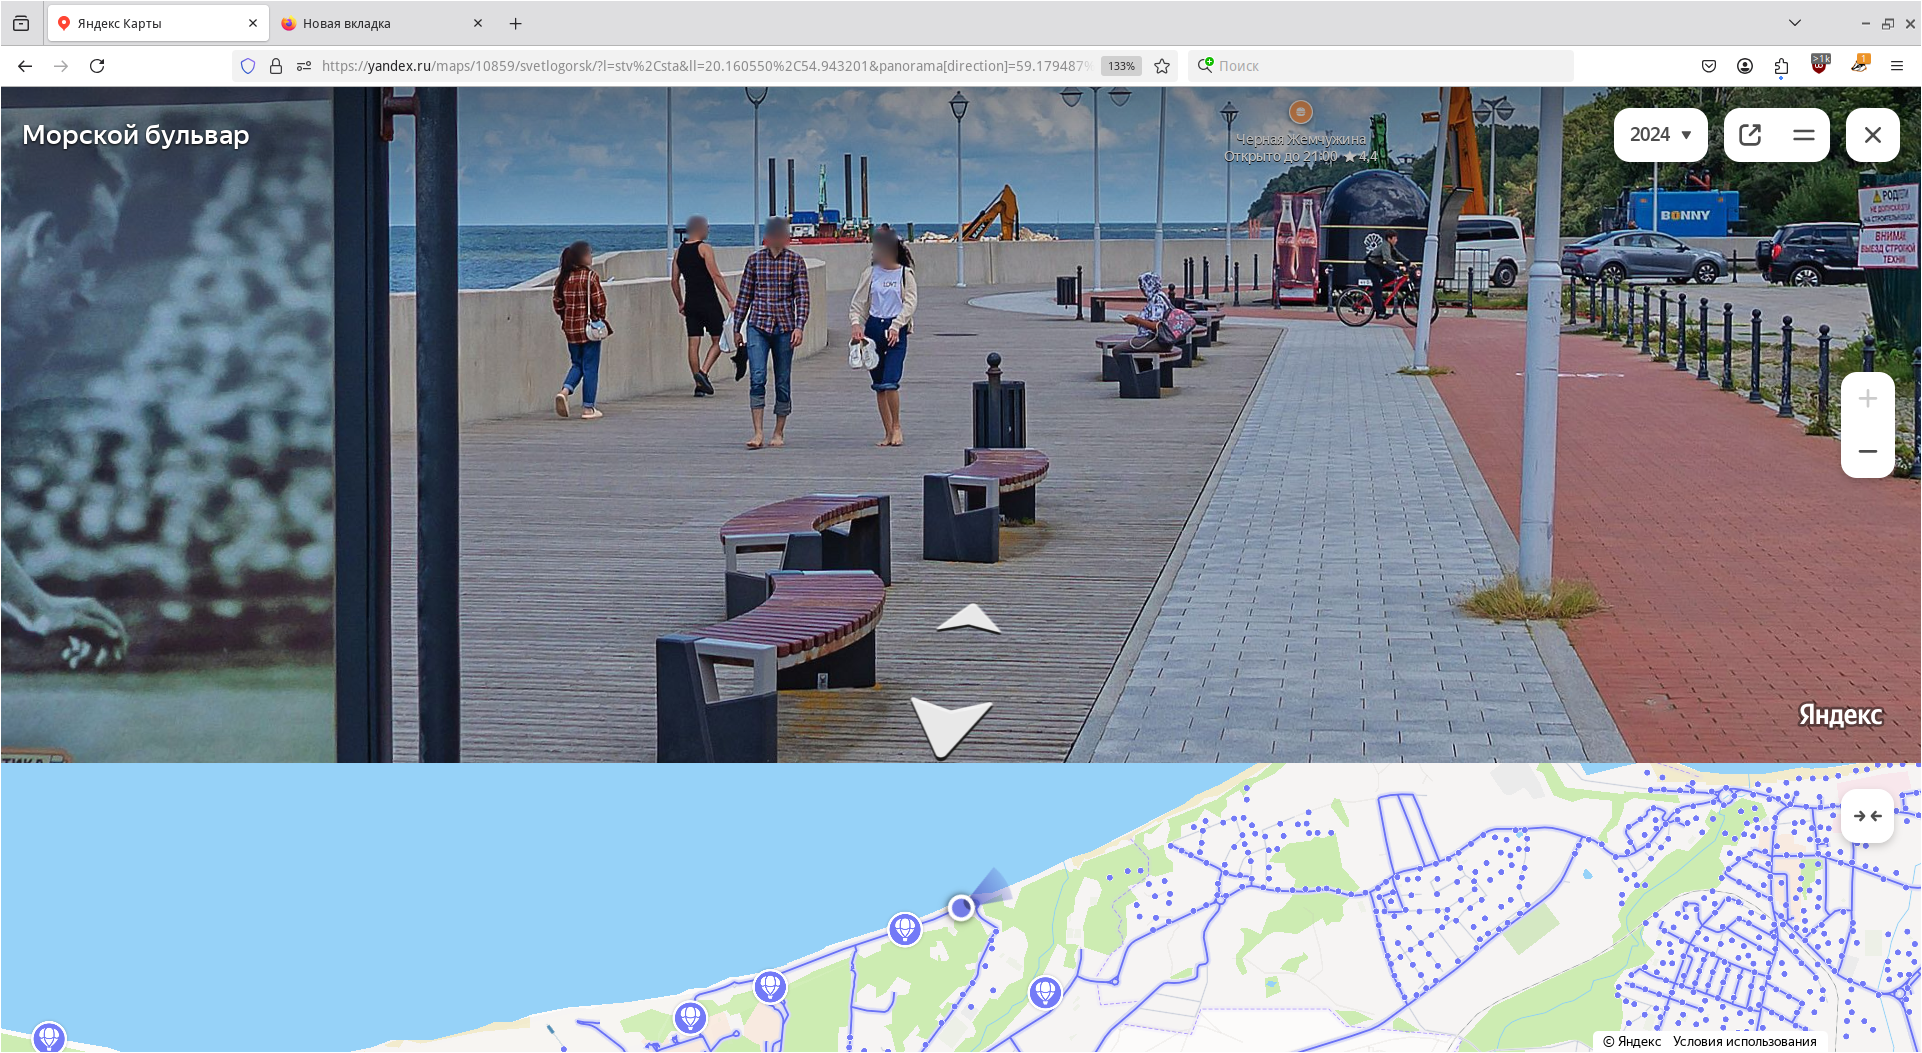The height and width of the screenshot is (1053, 1922).
Task: Click the orange place marker above Черная Жемчужина
Action: tap(1300, 112)
